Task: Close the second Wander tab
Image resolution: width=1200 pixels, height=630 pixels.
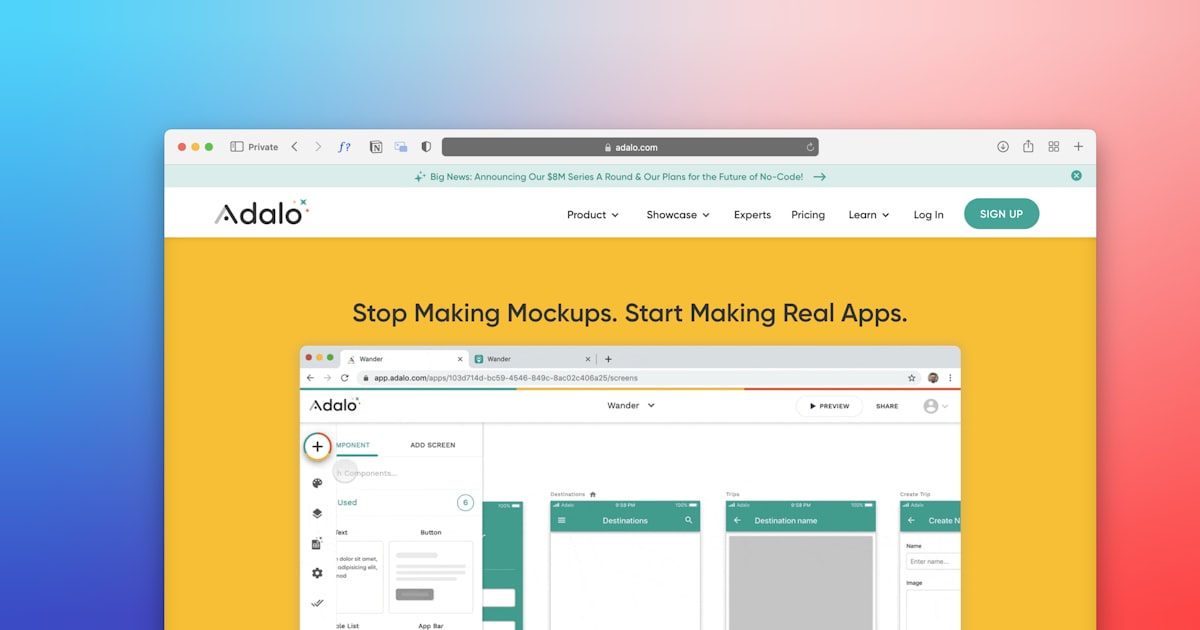Action: point(587,359)
